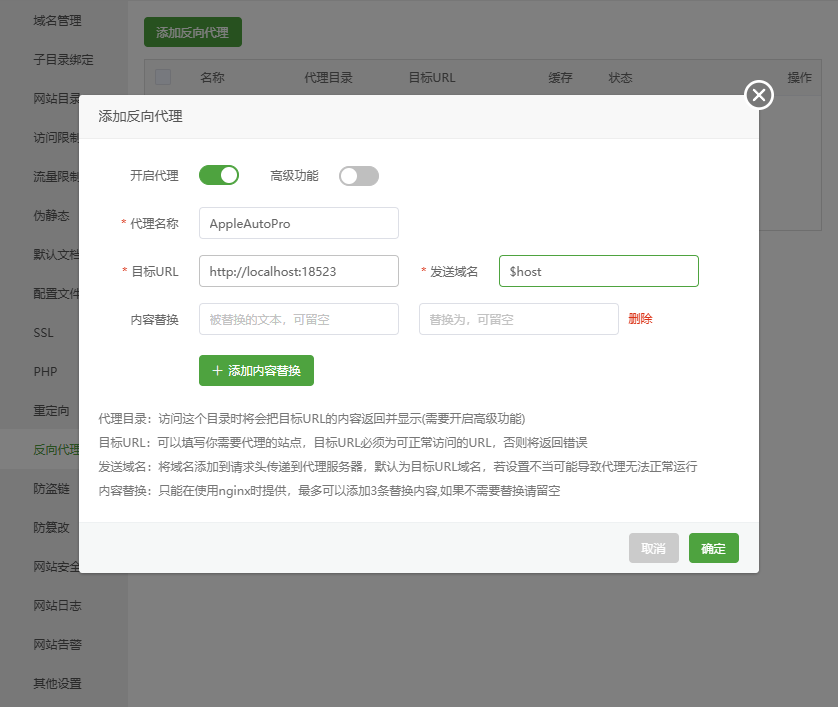
Task: Click the 替换为 input box
Action: [x=519, y=319]
